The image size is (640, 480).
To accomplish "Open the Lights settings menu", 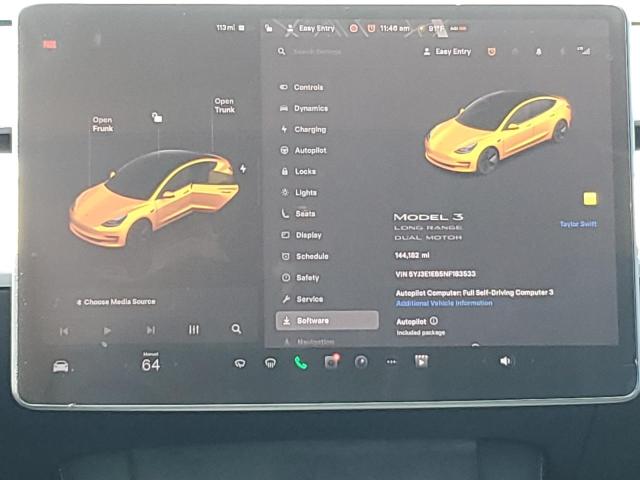I will [299, 193].
